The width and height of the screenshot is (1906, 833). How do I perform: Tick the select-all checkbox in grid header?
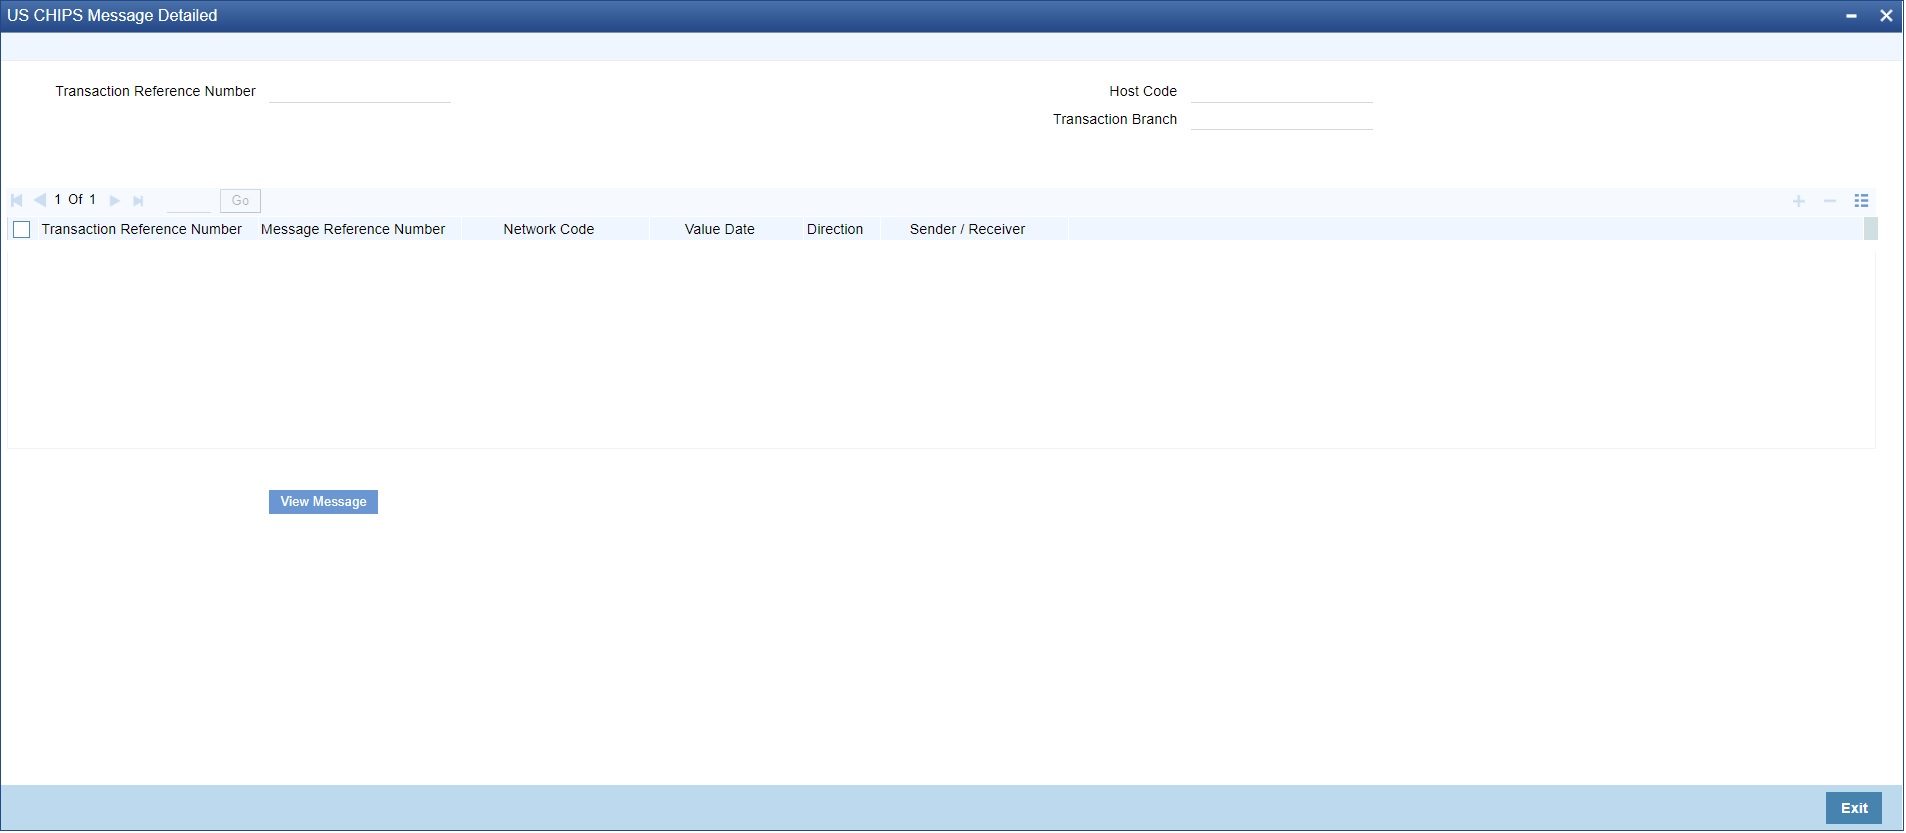(22, 230)
